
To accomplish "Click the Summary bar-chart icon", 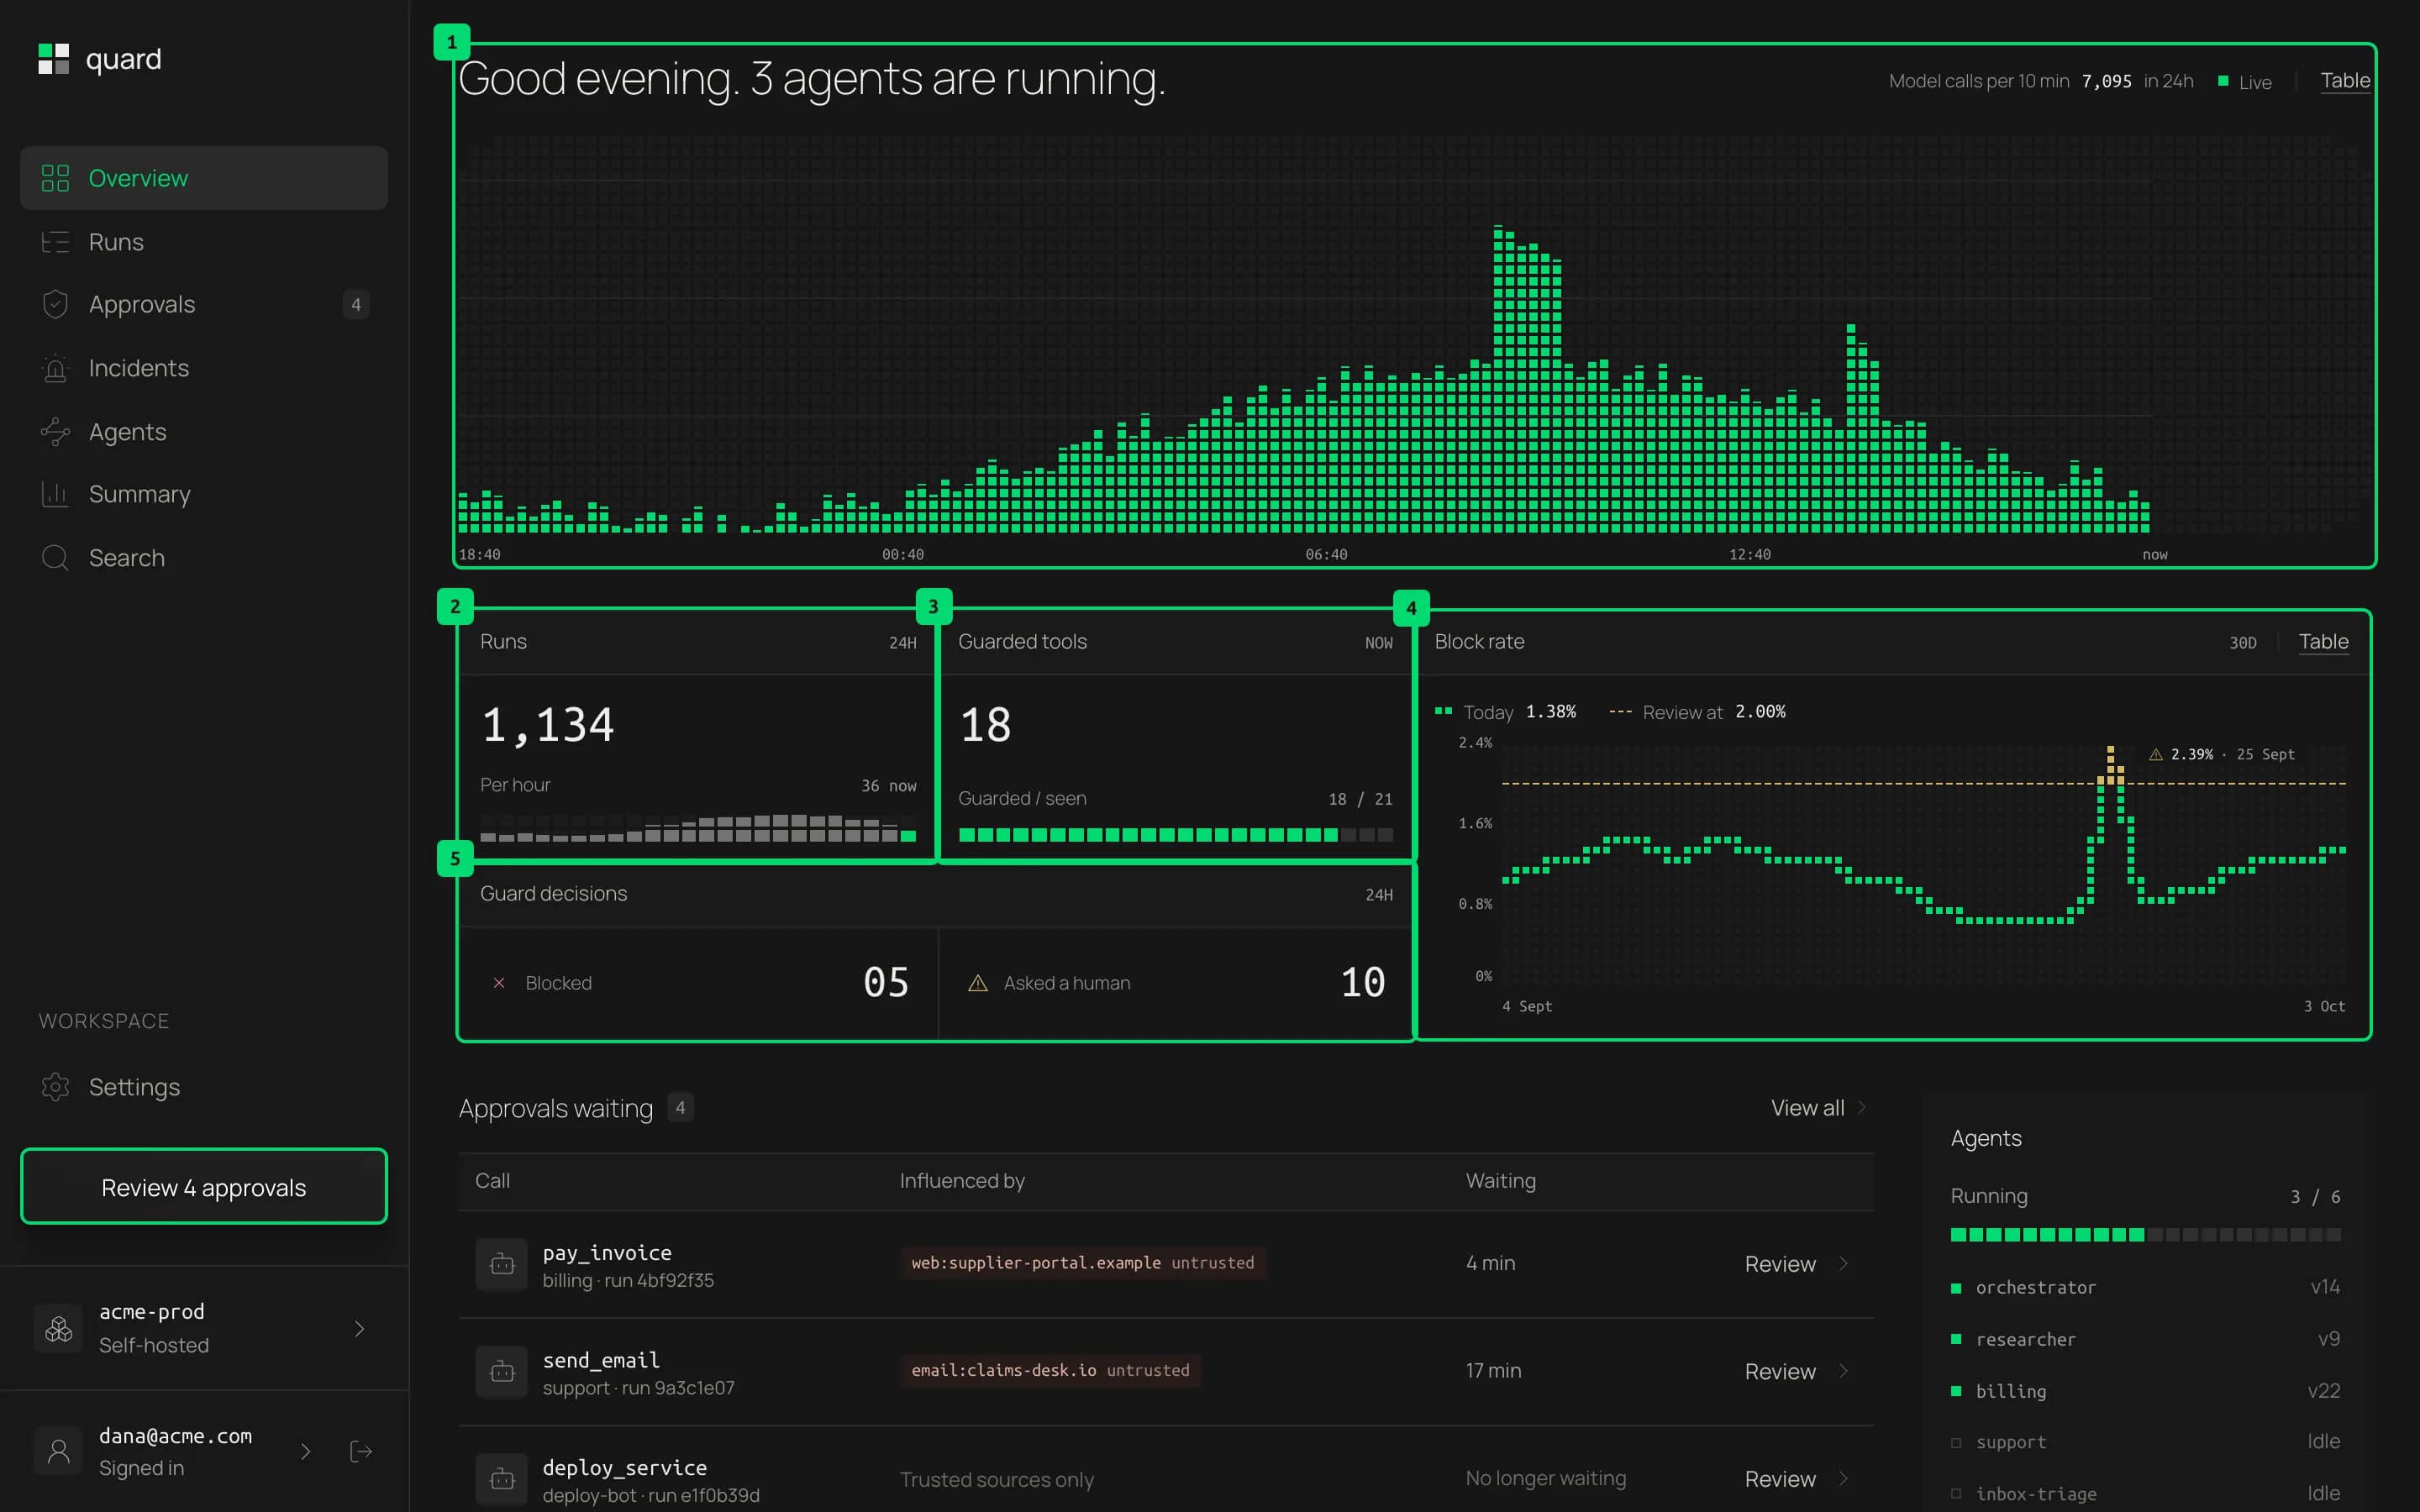I will 55,494.
